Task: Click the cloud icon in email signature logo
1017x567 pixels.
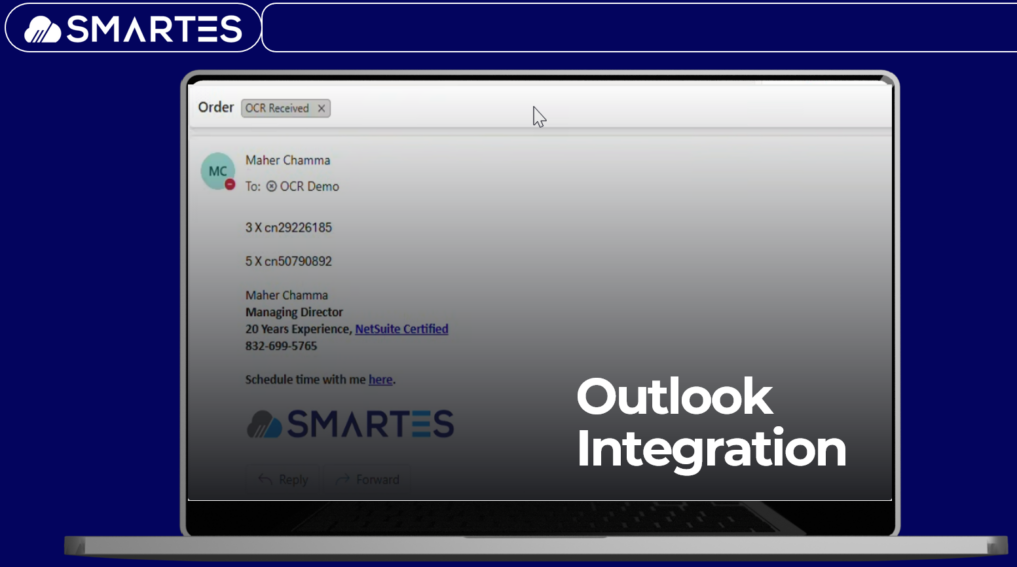Action: coord(264,424)
